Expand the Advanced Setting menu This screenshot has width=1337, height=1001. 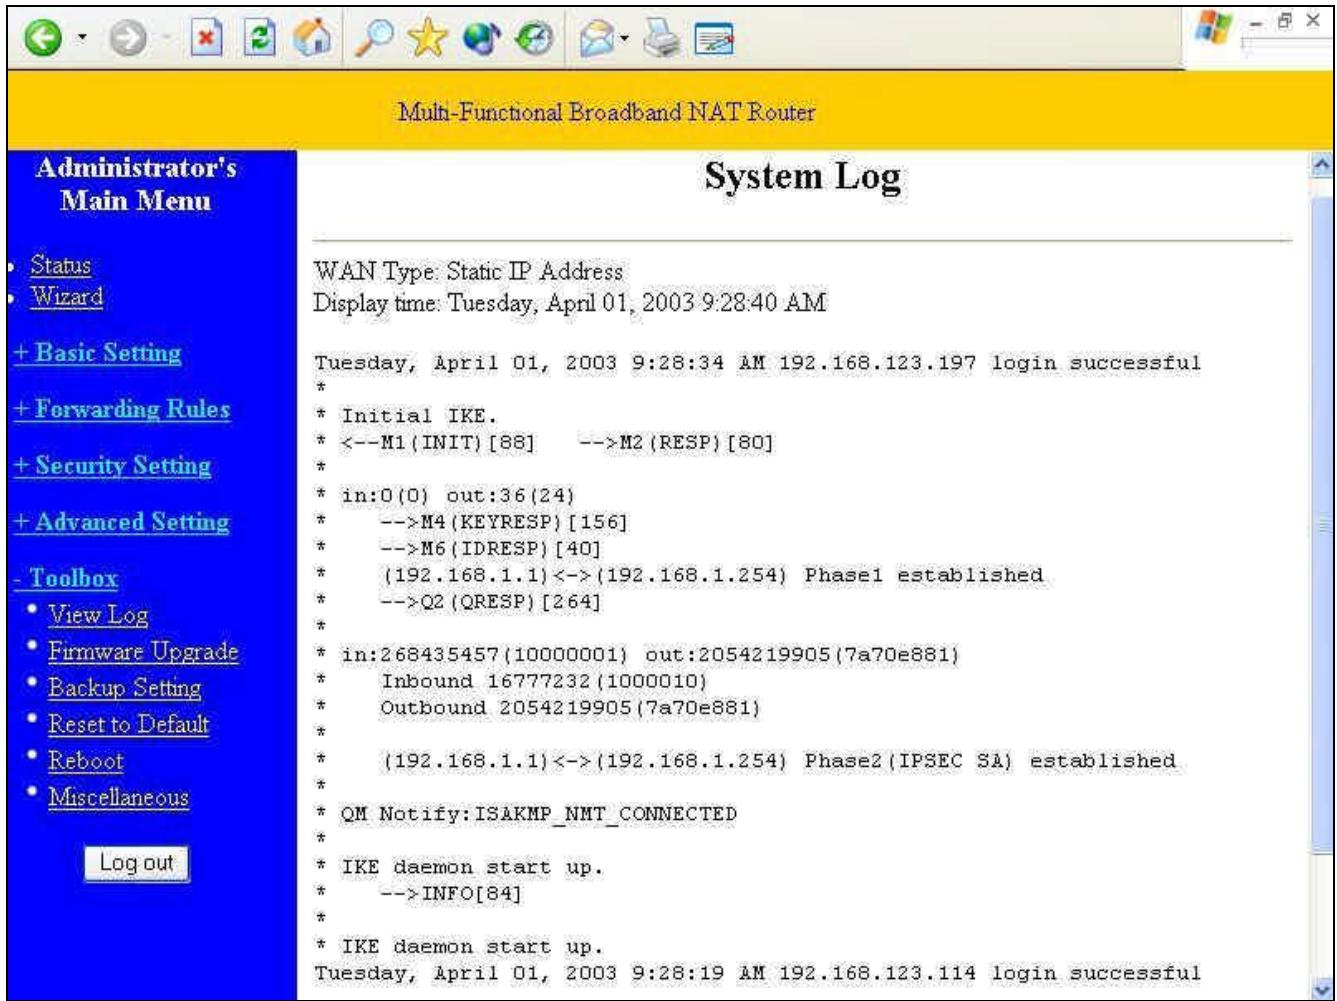pos(121,521)
